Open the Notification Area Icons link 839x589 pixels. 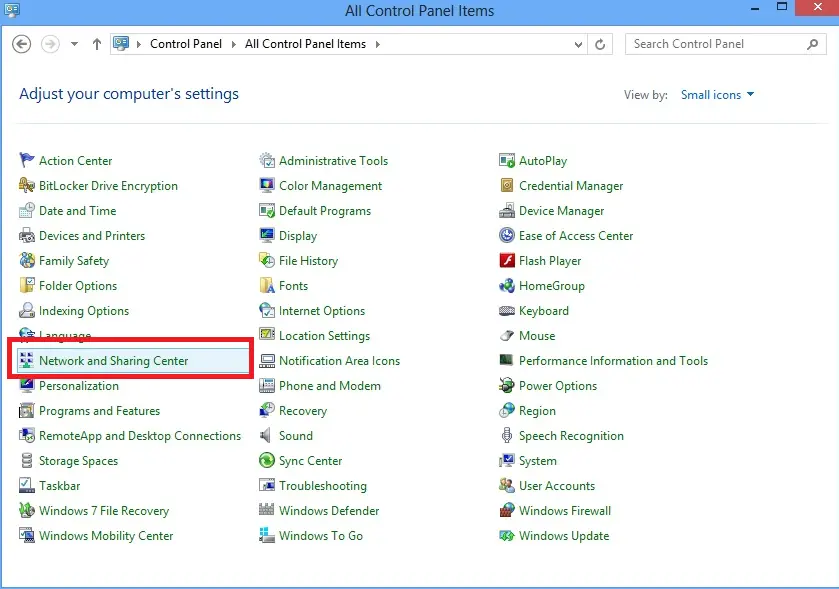point(339,361)
